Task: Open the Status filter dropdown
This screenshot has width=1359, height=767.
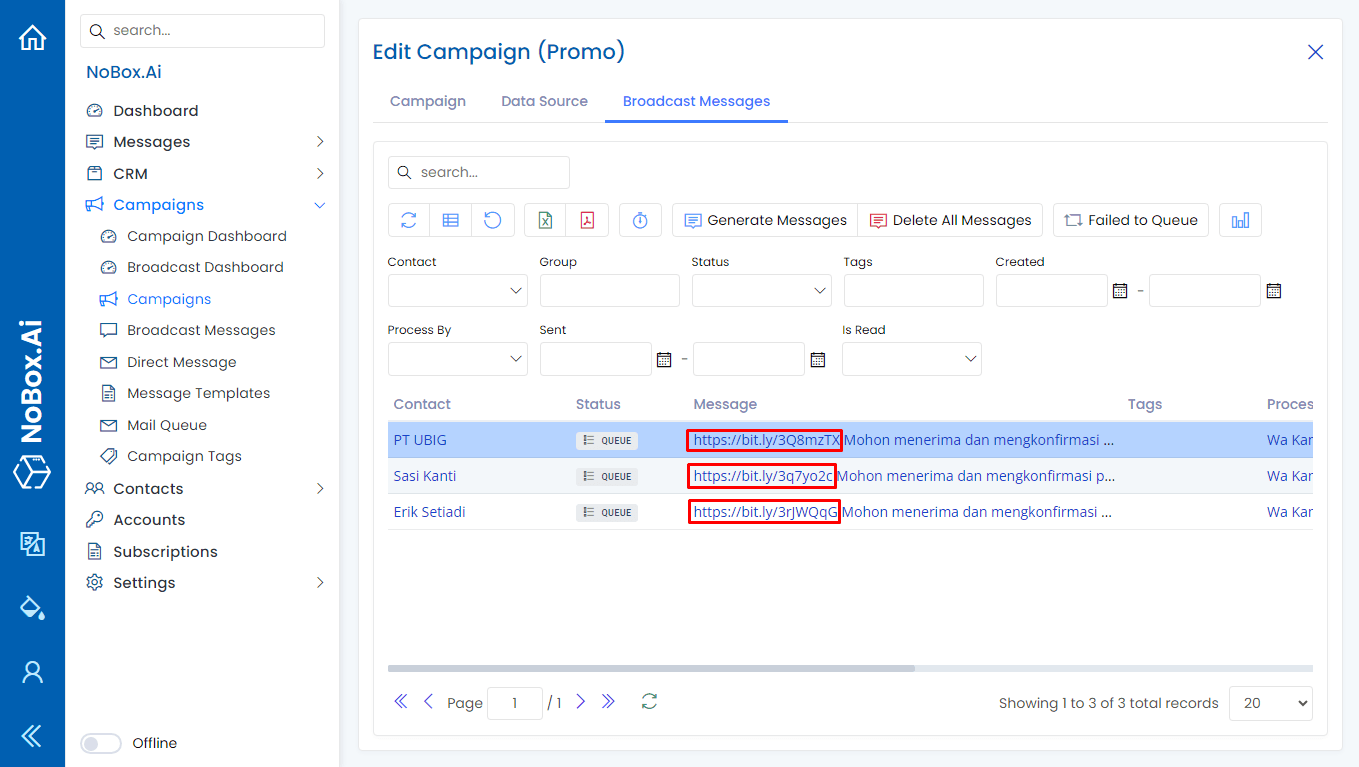Action: pos(761,290)
